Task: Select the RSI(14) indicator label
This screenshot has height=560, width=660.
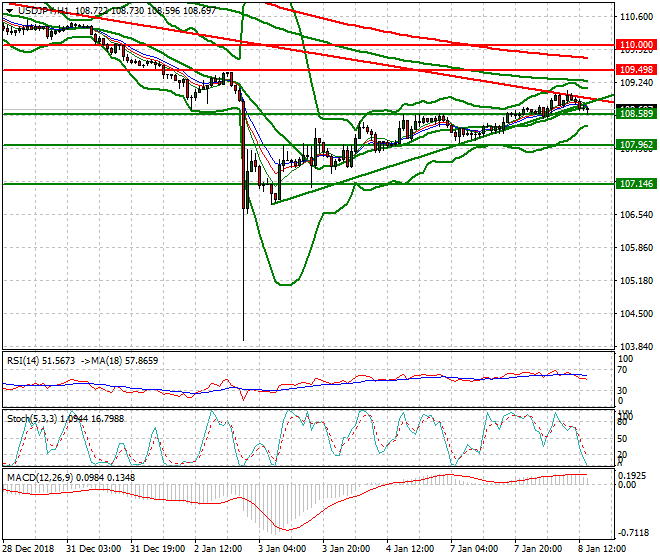Action: (x=41, y=361)
